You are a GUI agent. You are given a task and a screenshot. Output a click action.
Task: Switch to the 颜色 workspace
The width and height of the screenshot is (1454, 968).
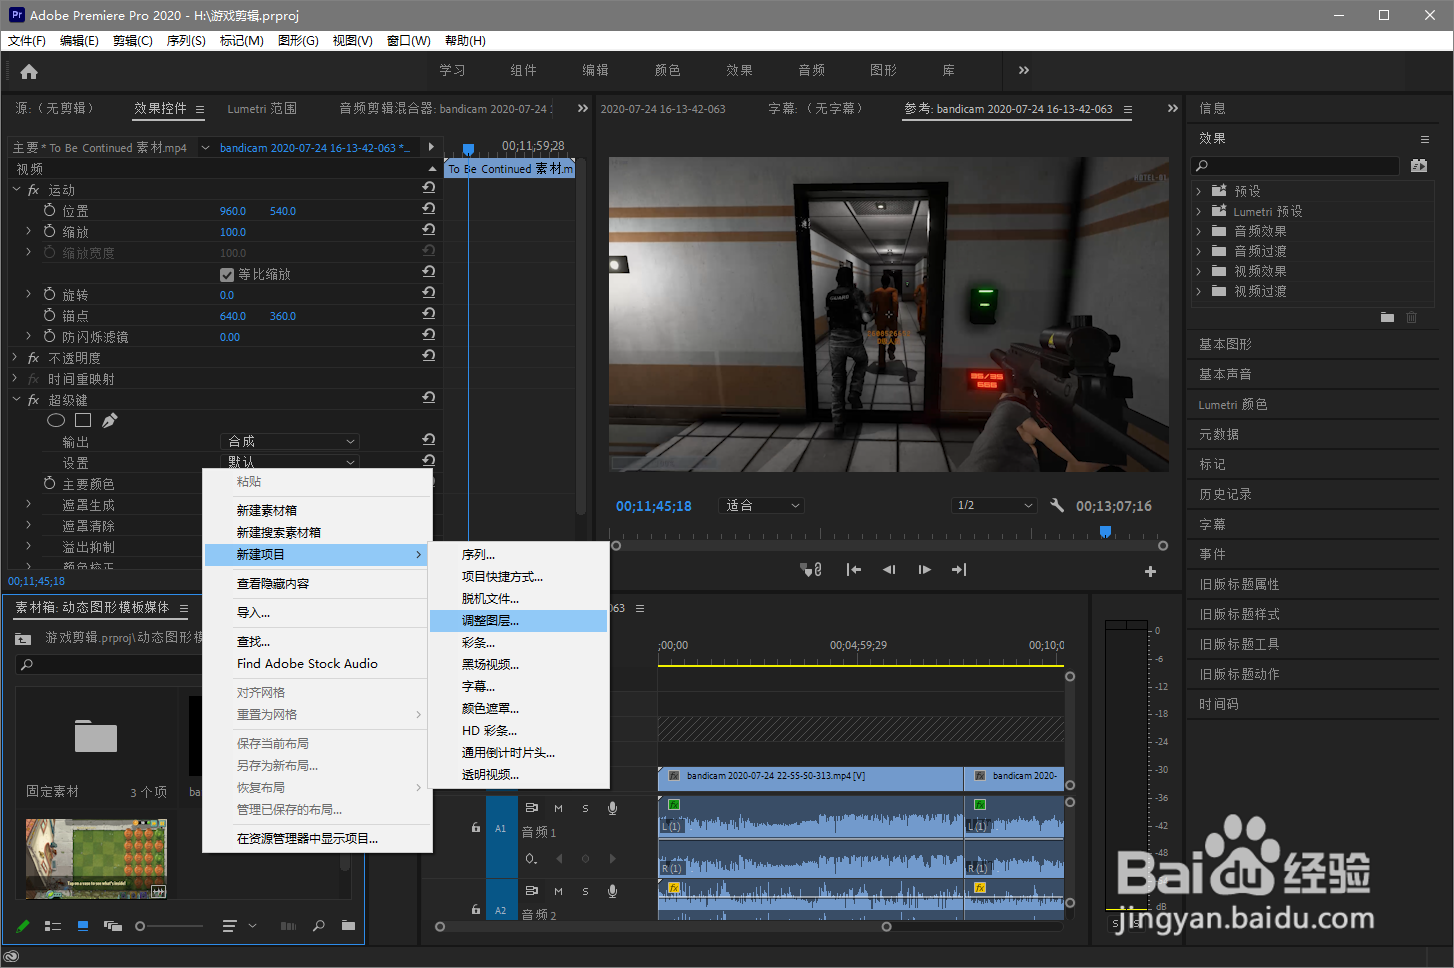(667, 70)
